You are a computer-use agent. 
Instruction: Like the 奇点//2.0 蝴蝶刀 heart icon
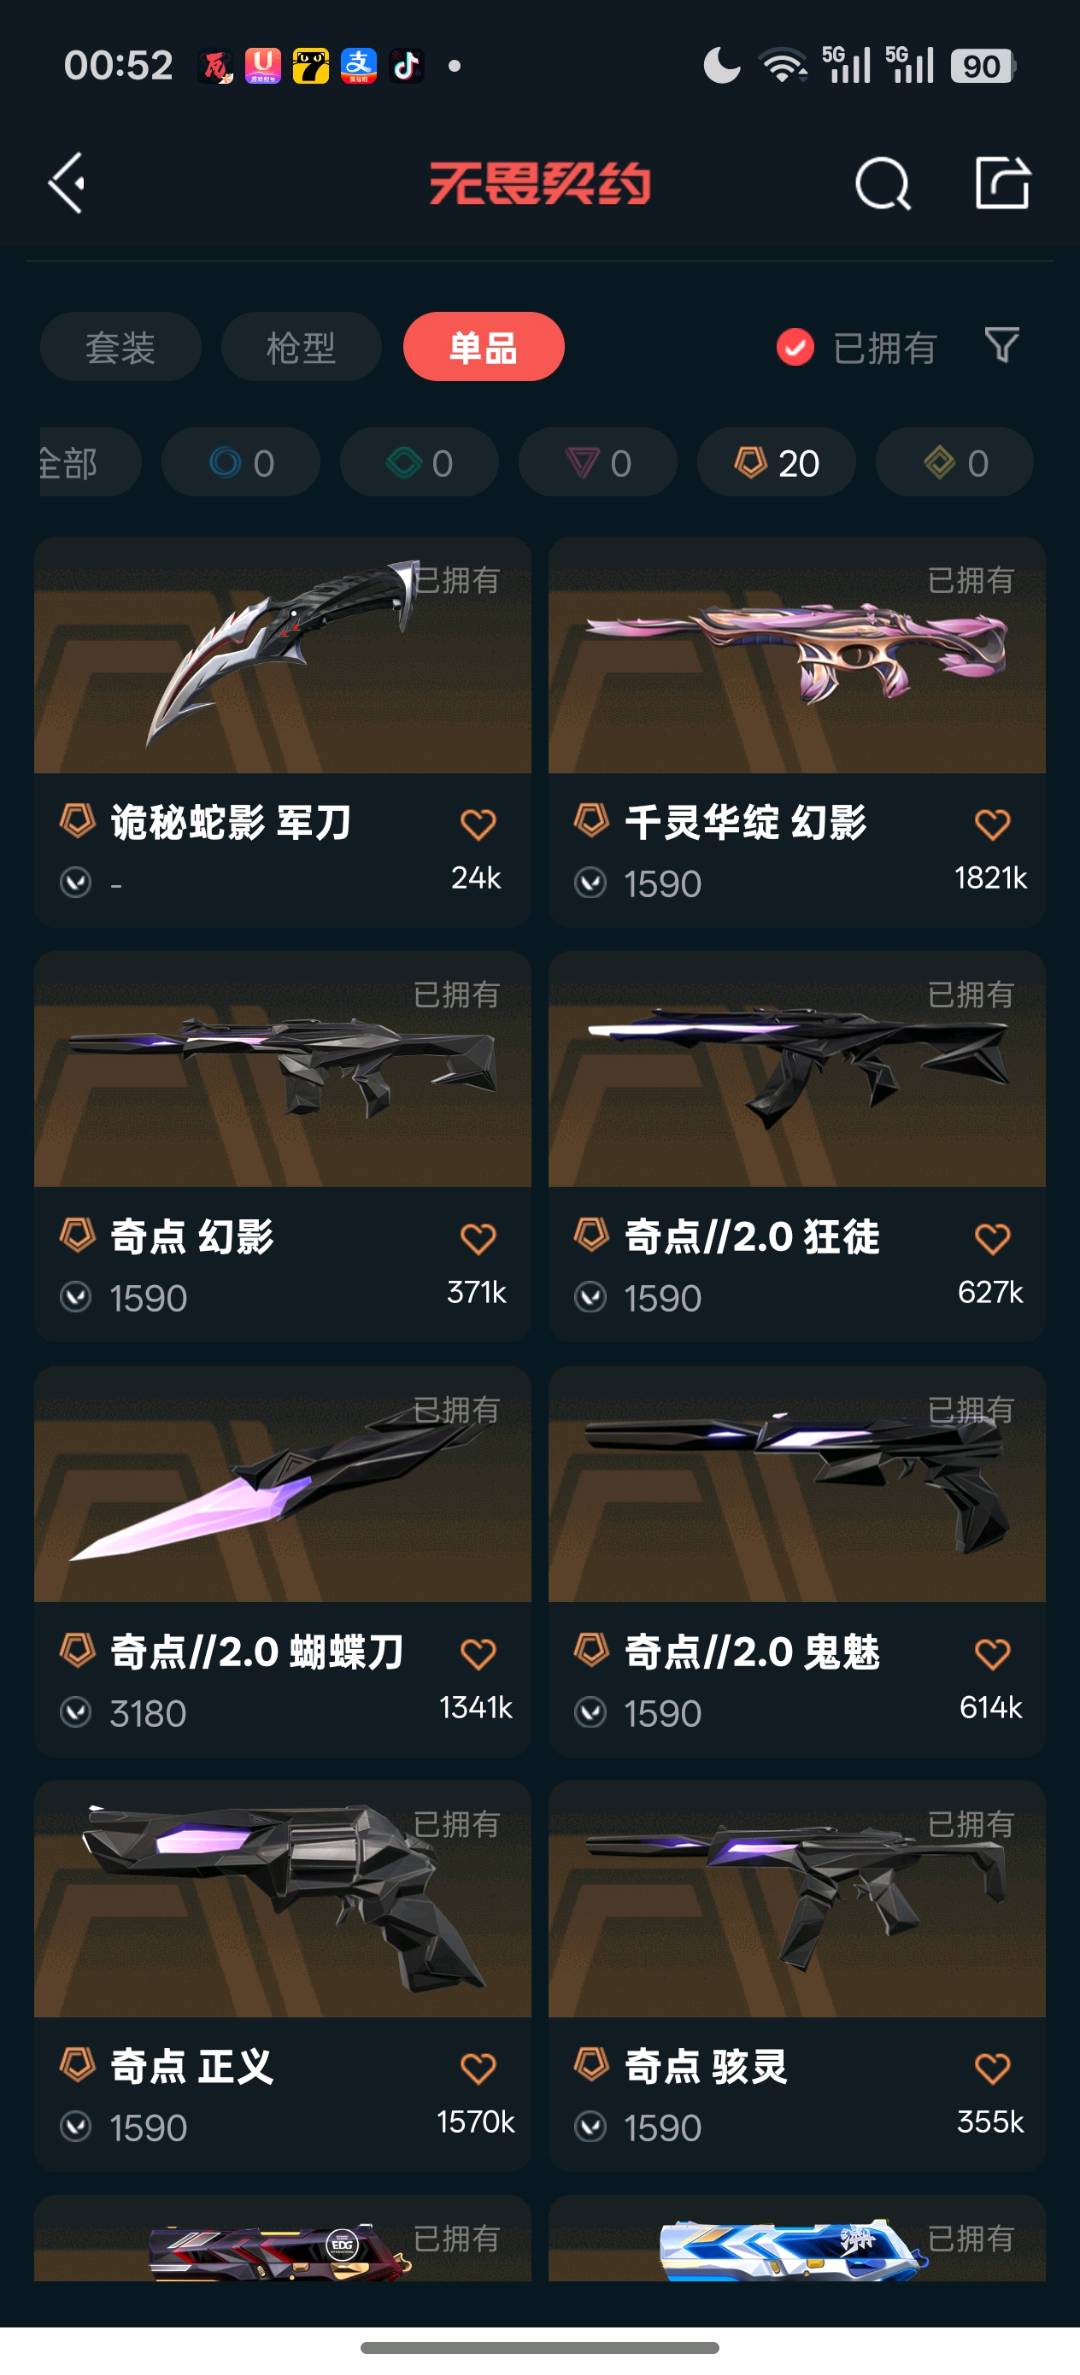coord(478,1653)
